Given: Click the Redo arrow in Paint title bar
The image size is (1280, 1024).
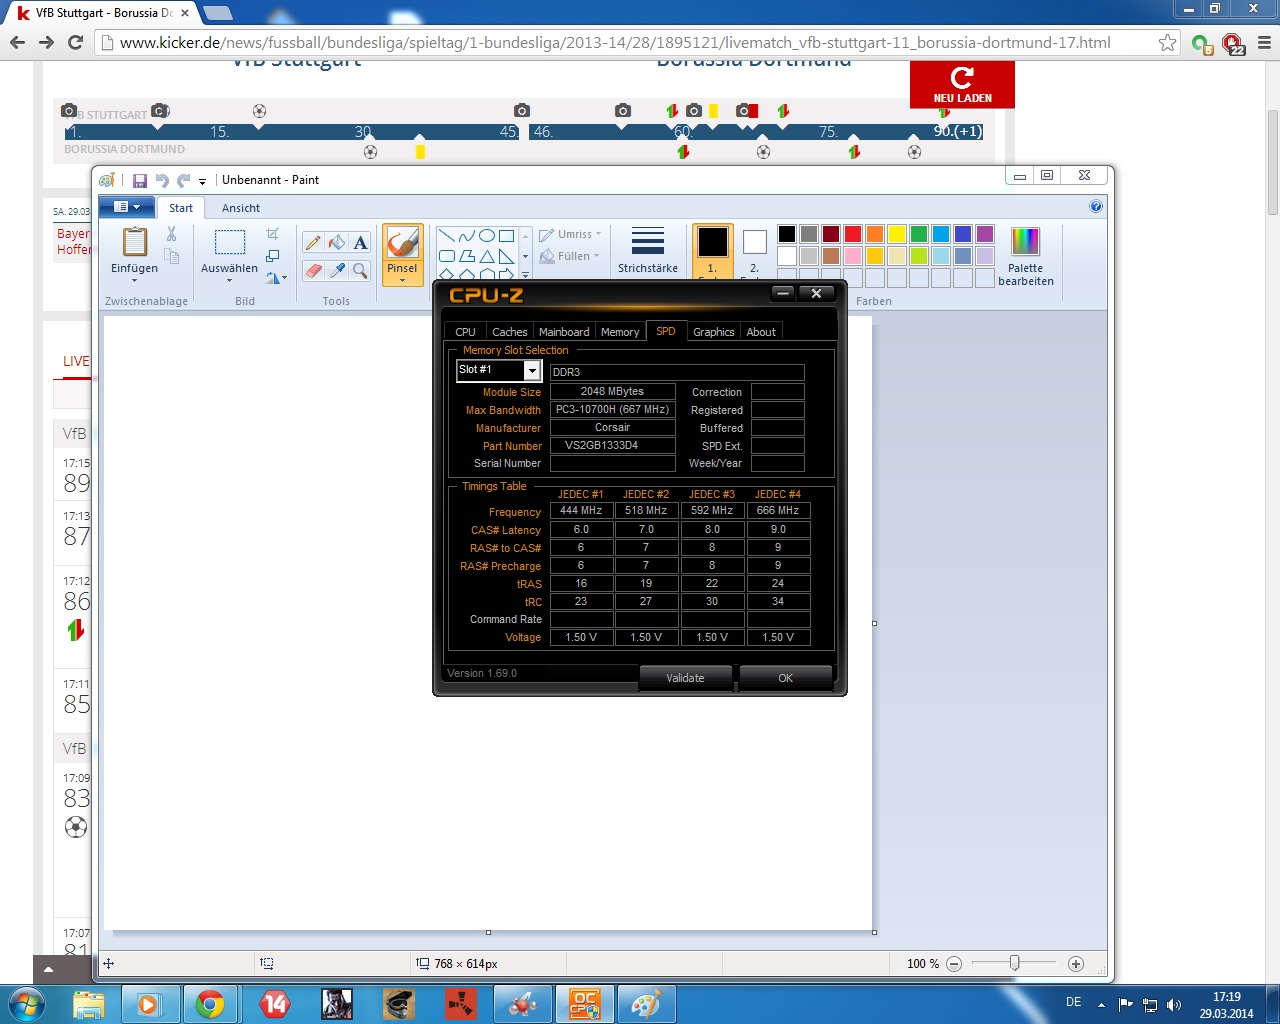Looking at the screenshot, I should (x=183, y=181).
